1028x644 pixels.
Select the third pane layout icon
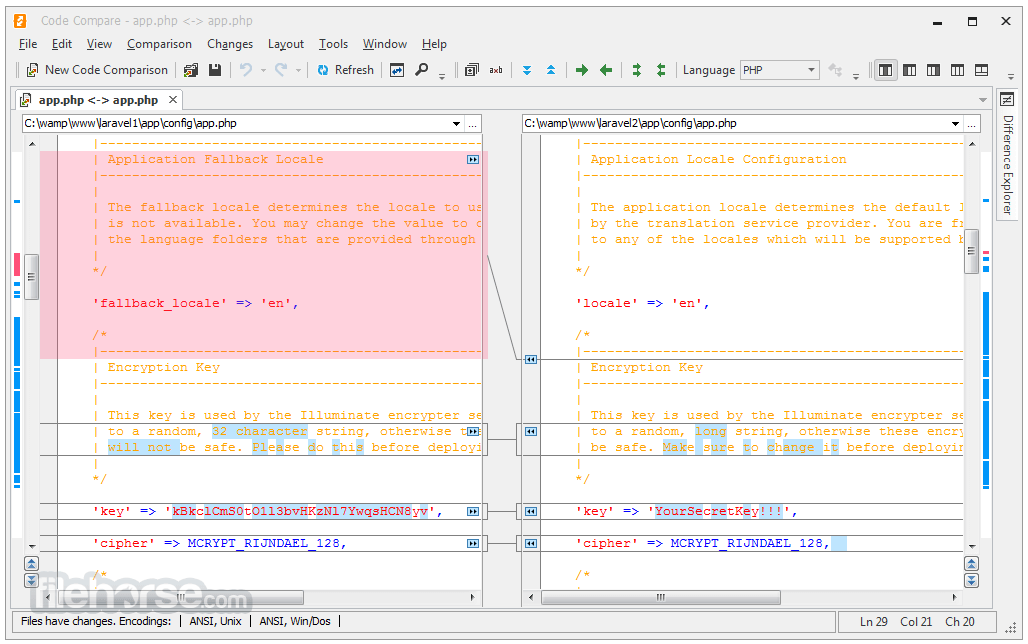[933, 70]
